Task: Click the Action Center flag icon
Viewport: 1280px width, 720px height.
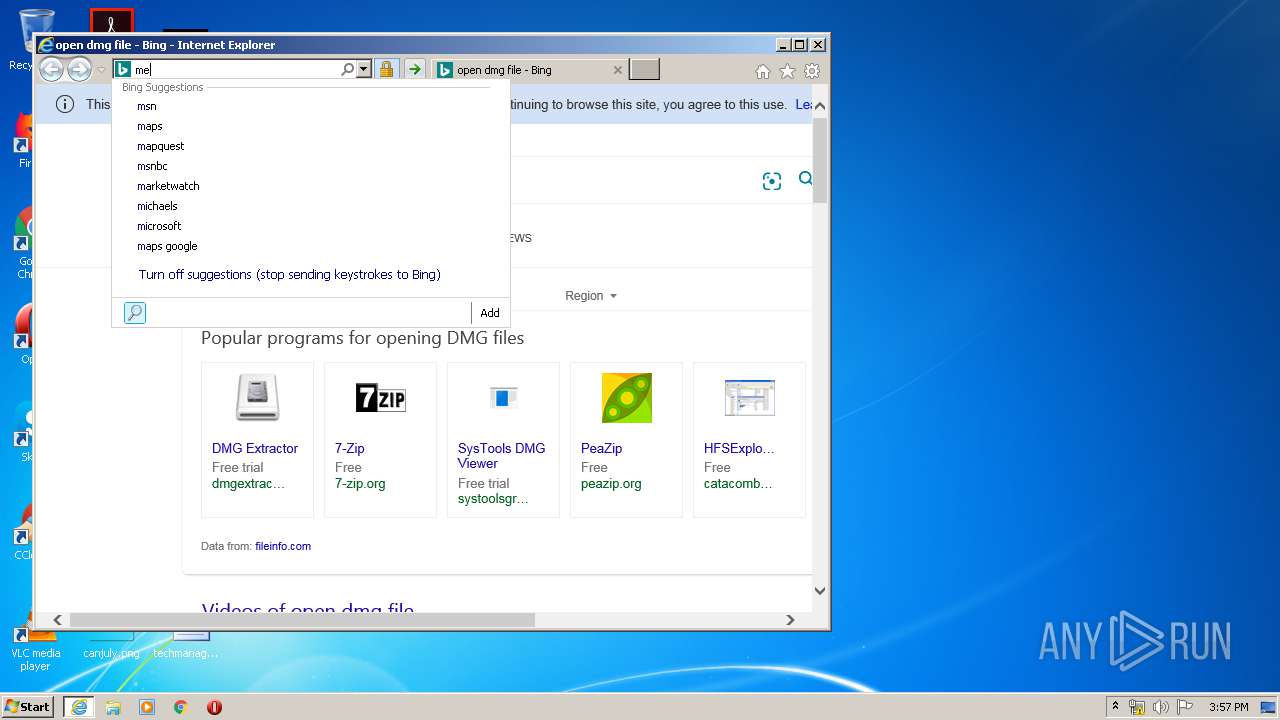Action: (x=1185, y=707)
